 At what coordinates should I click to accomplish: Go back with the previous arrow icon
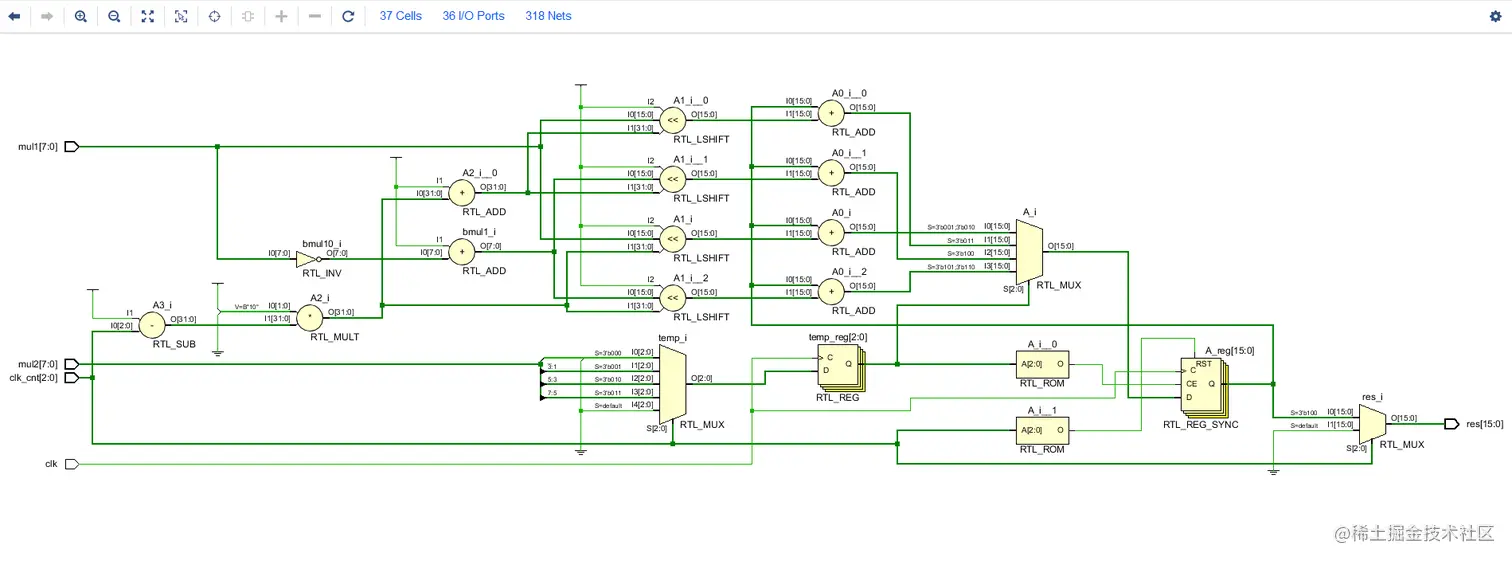coord(14,16)
